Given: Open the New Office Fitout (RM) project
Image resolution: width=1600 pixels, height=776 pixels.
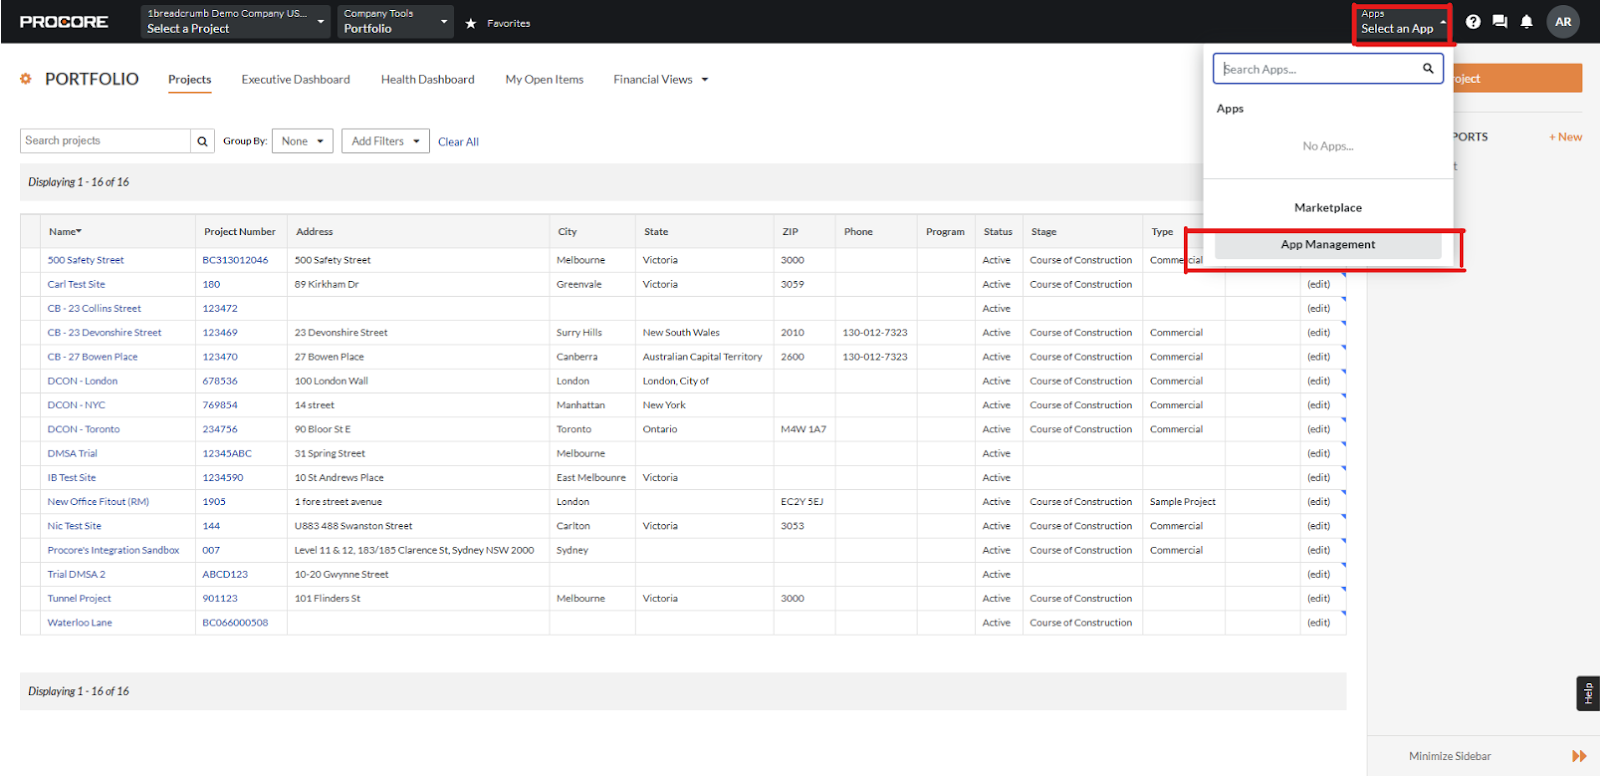Looking at the screenshot, I should point(98,502).
